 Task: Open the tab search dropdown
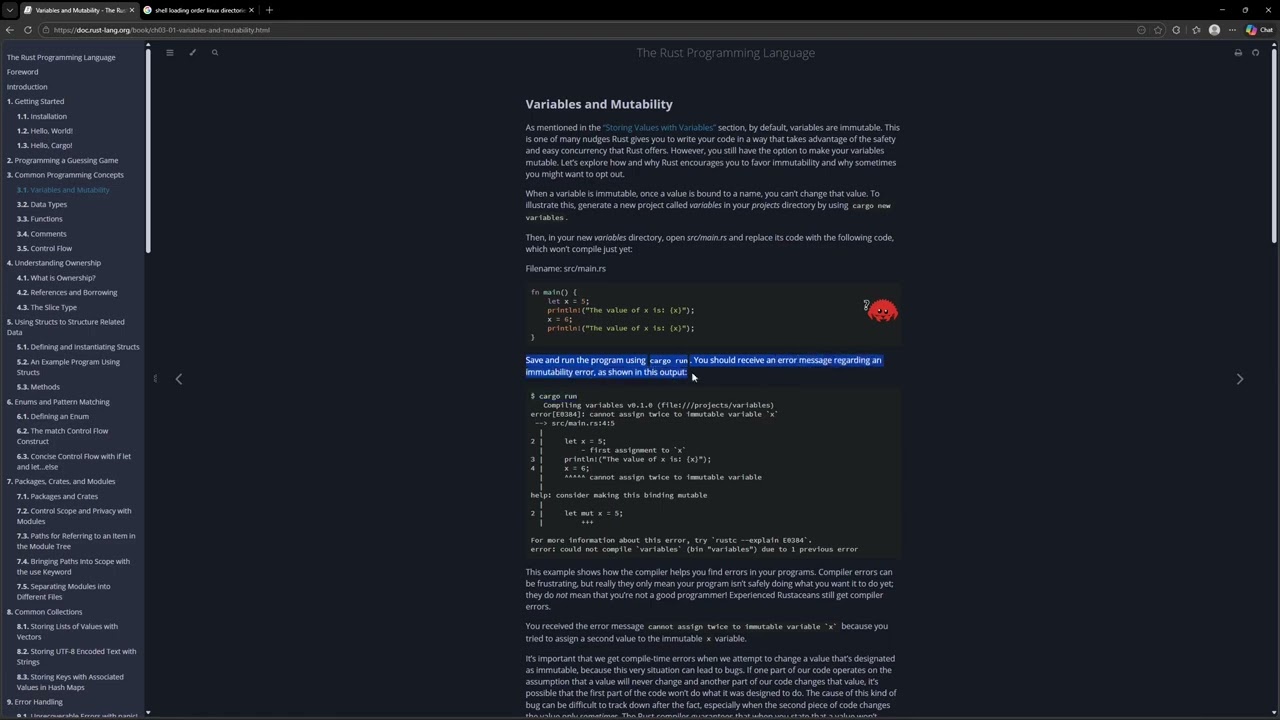click(9, 10)
